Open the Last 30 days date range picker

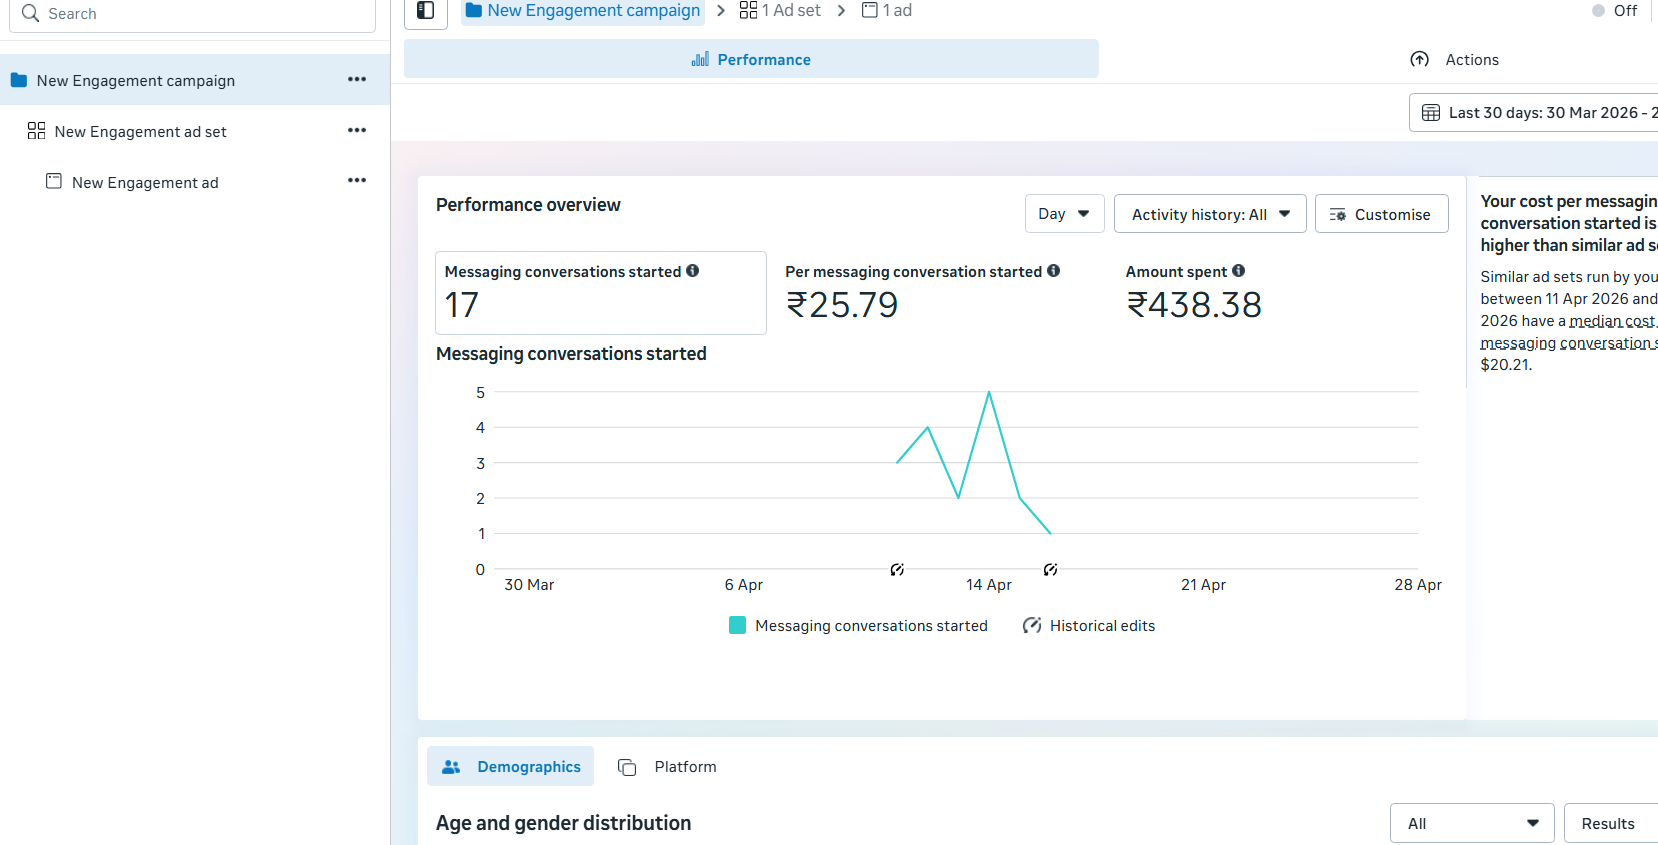click(x=1535, y=113)
